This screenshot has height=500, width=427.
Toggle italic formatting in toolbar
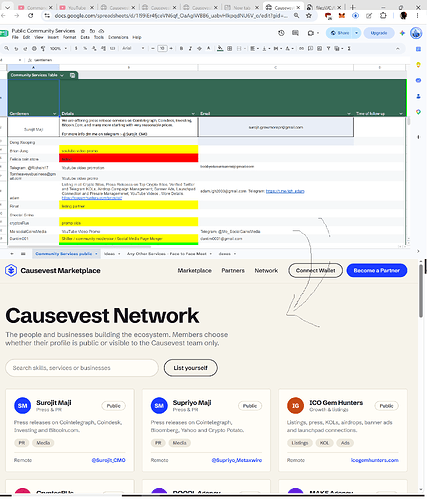(190, 49)
